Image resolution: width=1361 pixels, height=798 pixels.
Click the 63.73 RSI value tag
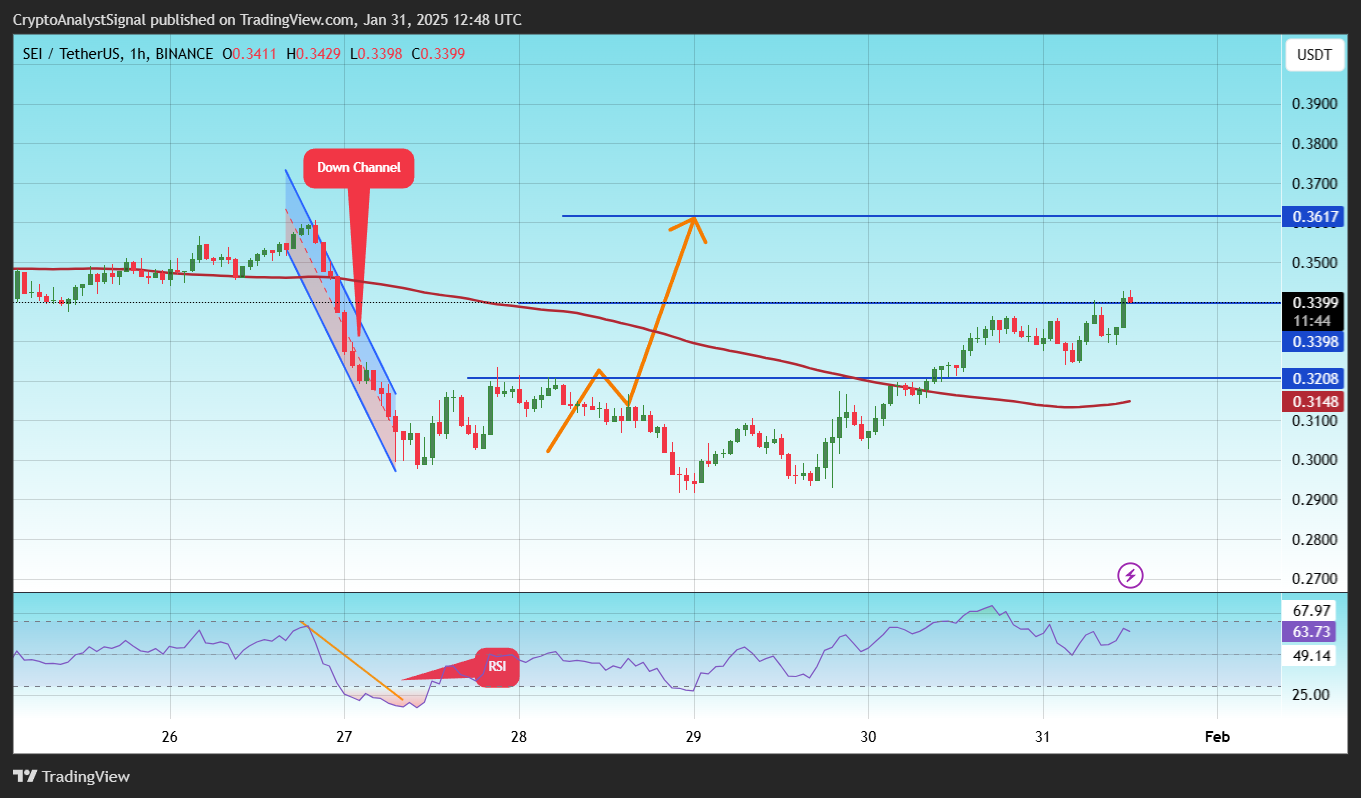[1311, 632]
